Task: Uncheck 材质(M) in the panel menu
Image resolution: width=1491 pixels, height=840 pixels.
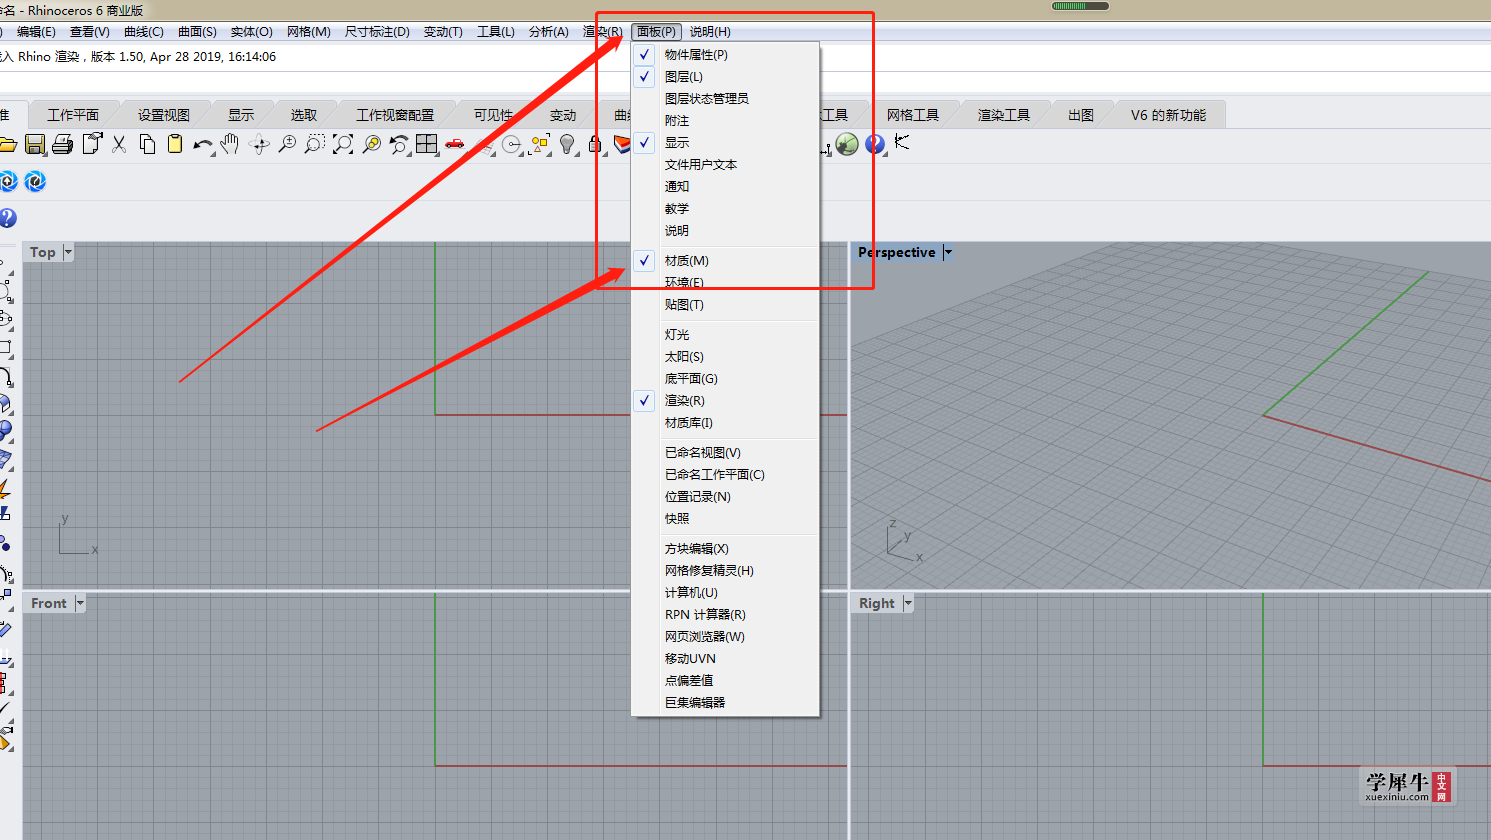Action: click(x=725, y=261)
